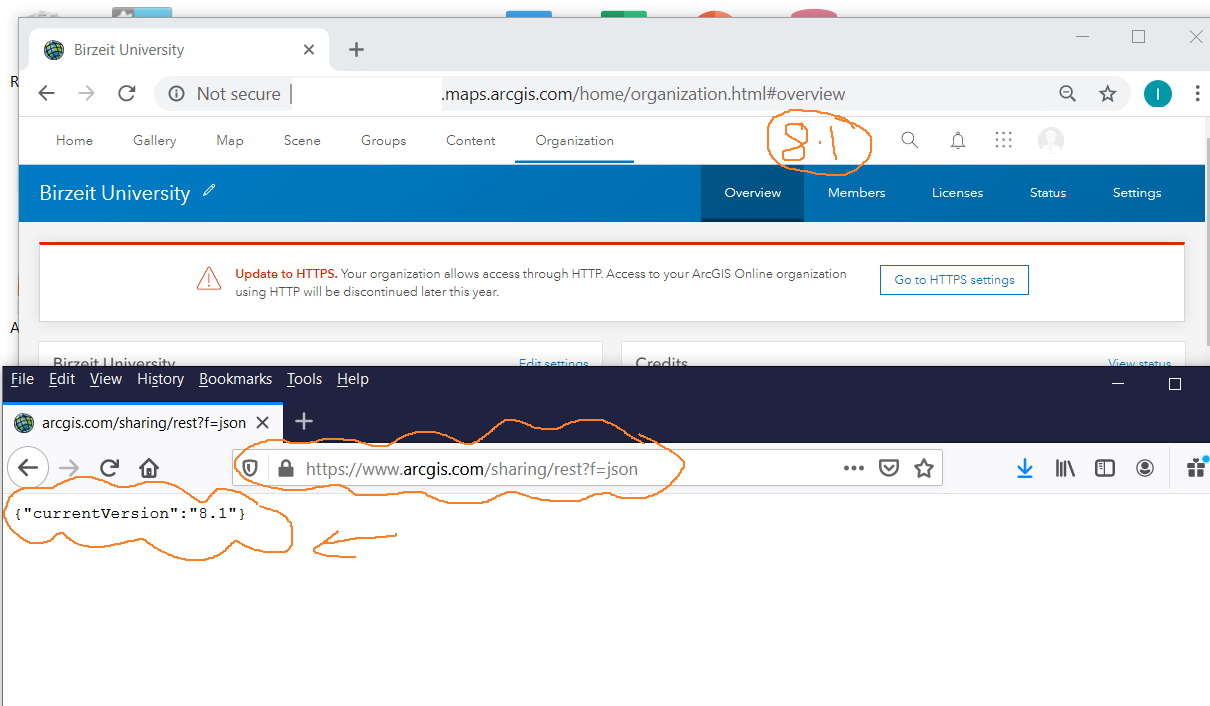Switch to the Overview tab
The width and height of the screenshot is (1210, 706).
click(752, 193)
